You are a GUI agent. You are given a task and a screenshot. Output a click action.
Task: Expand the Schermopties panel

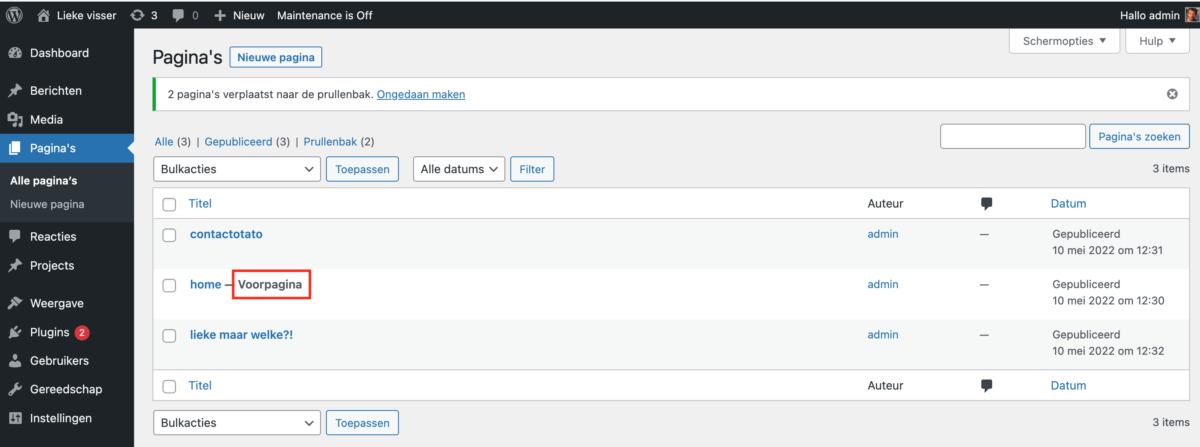(1063, 41)
